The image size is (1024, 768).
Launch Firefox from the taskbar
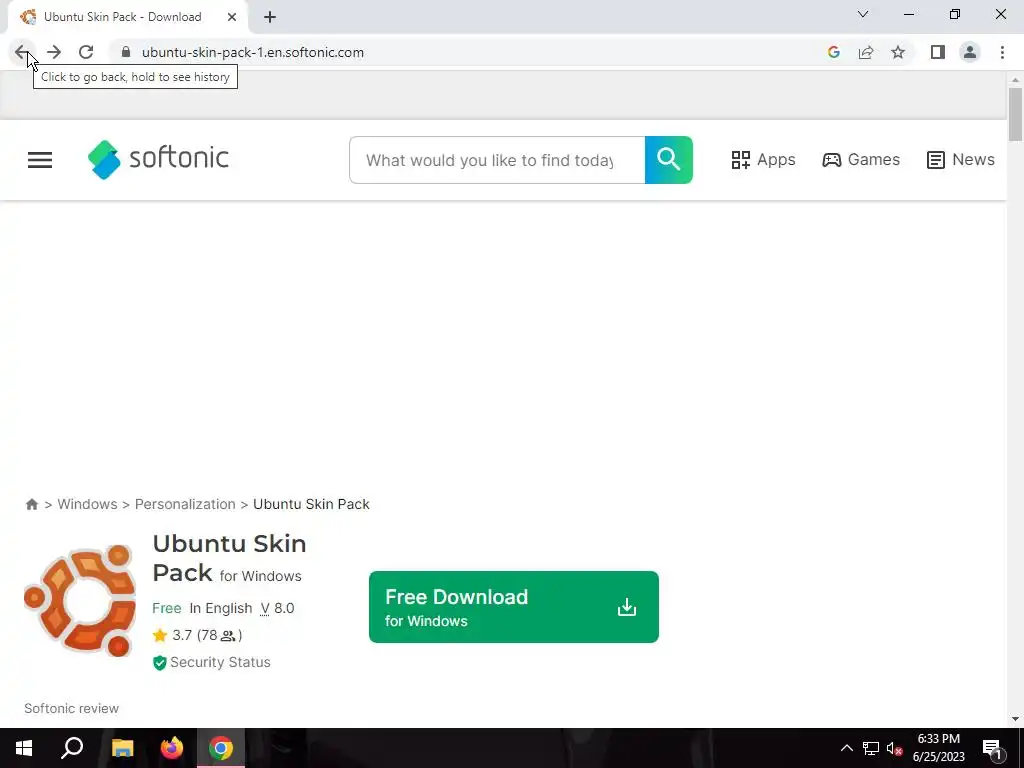[x=172, y=748]
